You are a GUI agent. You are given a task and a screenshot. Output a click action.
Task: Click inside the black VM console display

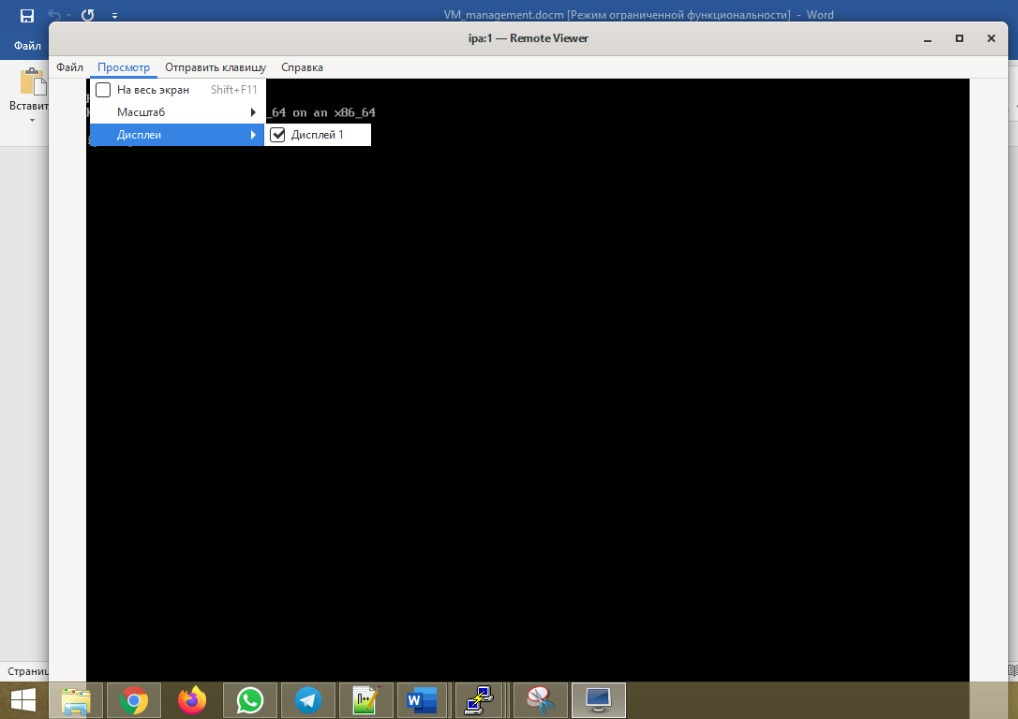[x=527, y=400]
